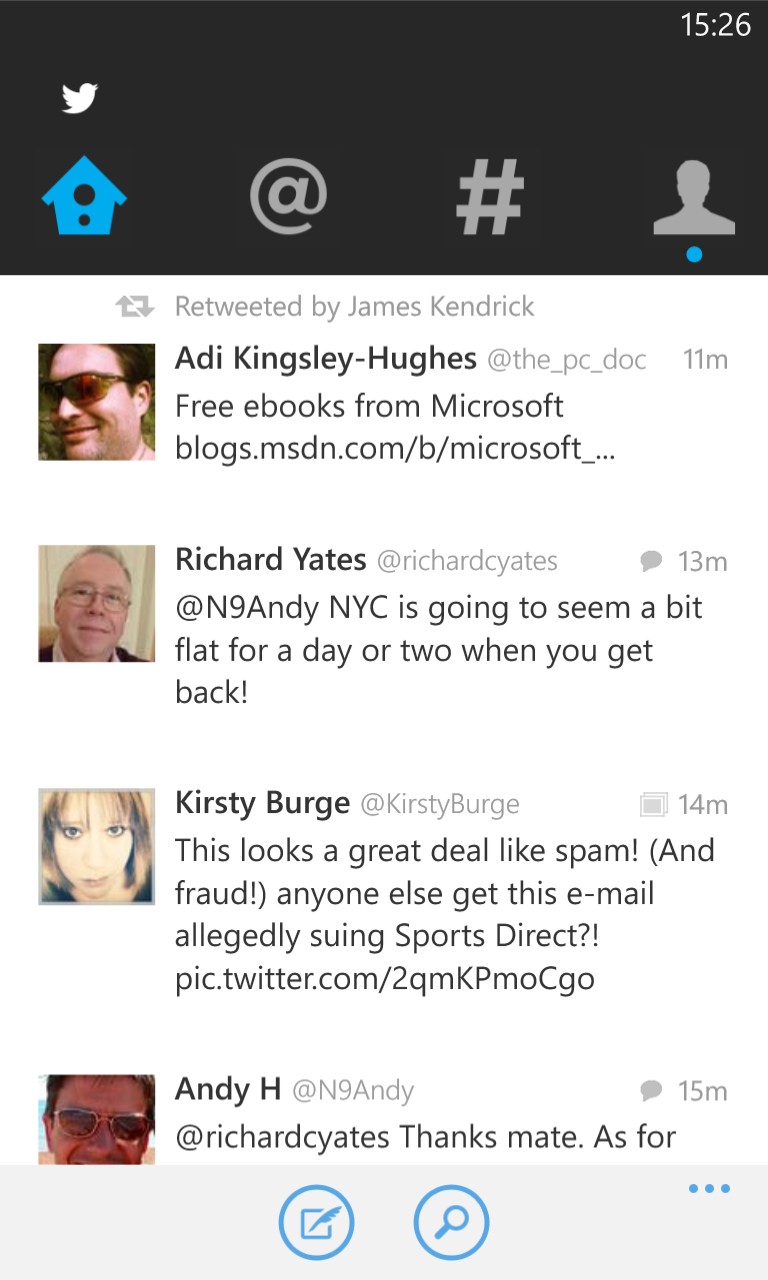
Task: Open pic.twitter.com/2qmKPmoCgo link
Action: [385, 978]
